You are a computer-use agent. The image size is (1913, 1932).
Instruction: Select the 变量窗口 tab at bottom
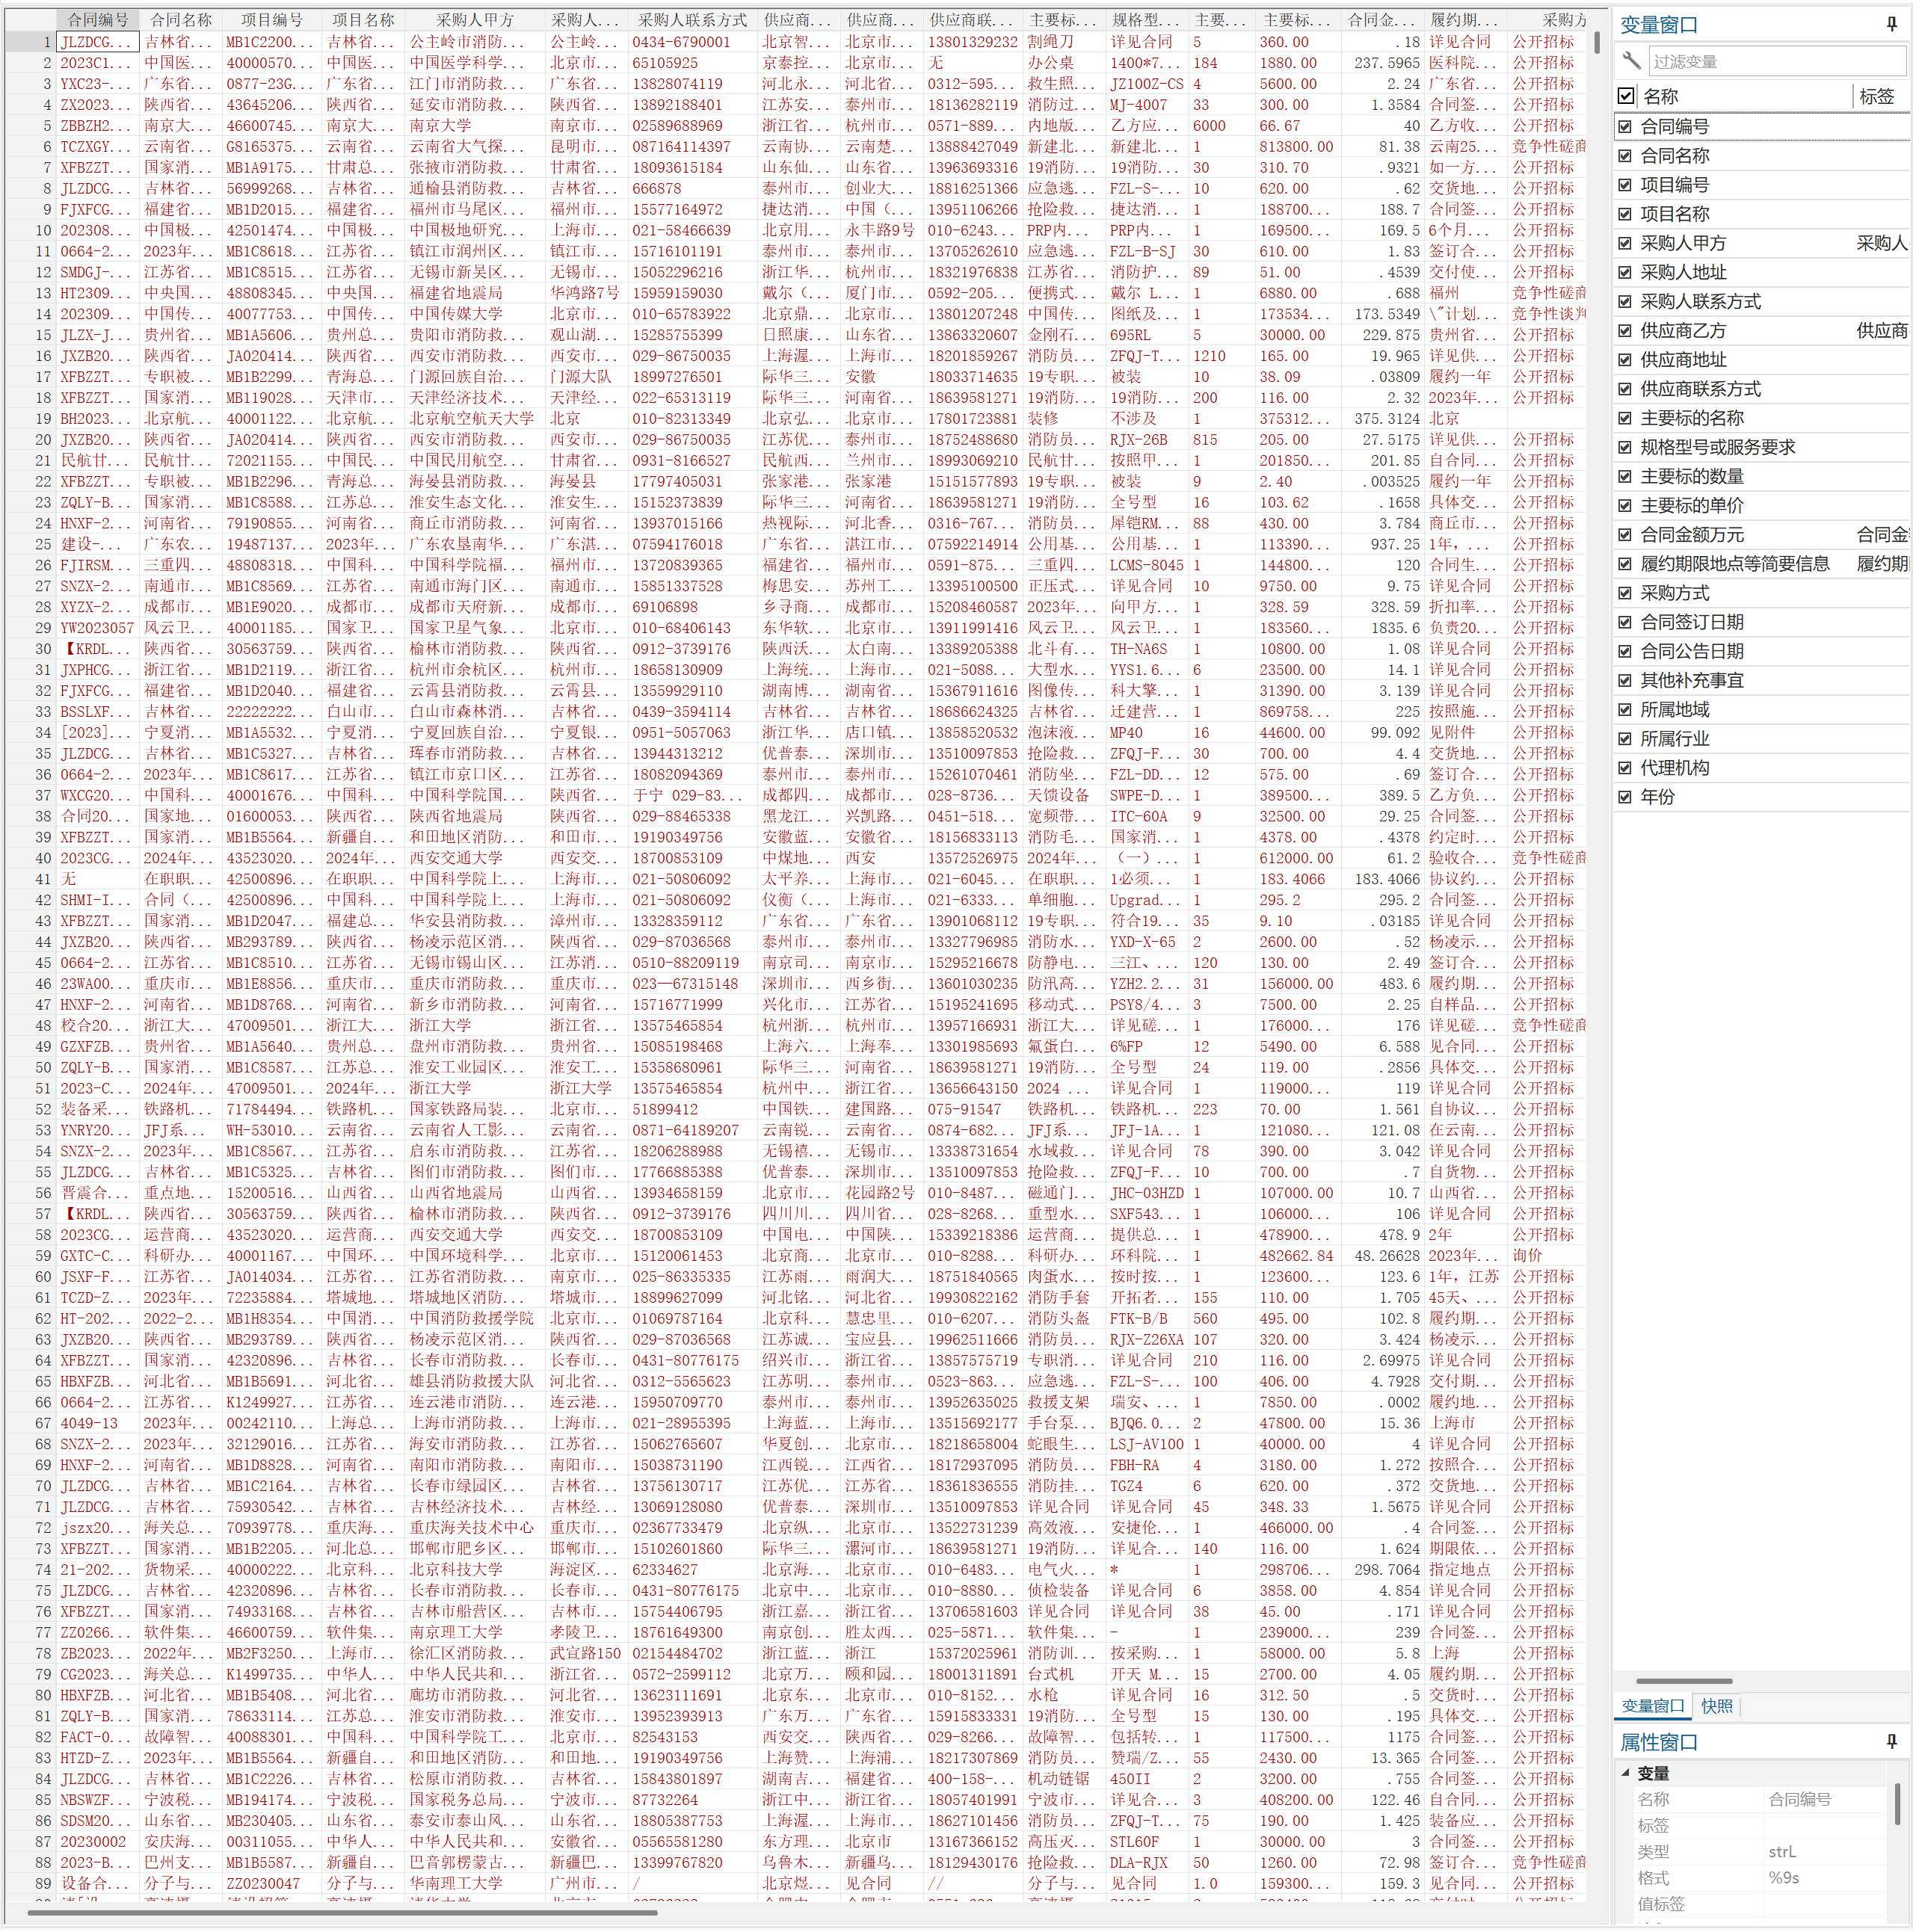tap(1652, 1706)
